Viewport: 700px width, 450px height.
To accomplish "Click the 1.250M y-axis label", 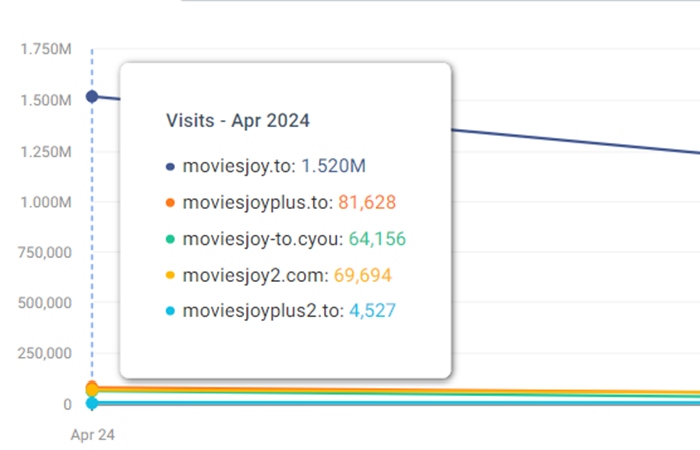I will point(46,152).
